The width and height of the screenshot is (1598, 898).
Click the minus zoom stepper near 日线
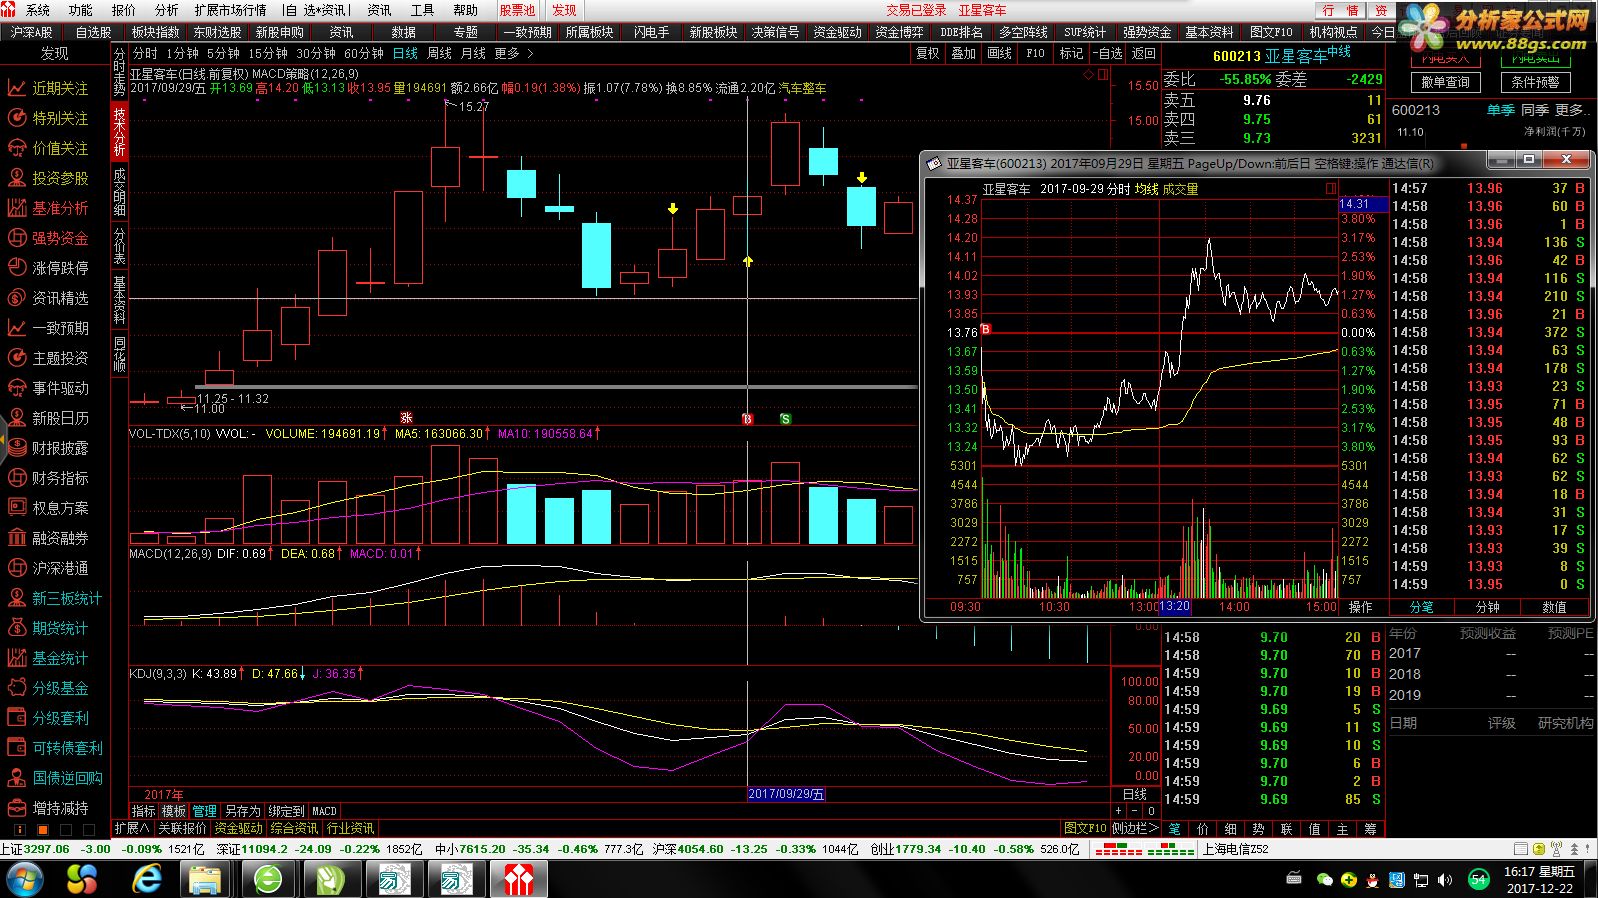(1134, 811)
